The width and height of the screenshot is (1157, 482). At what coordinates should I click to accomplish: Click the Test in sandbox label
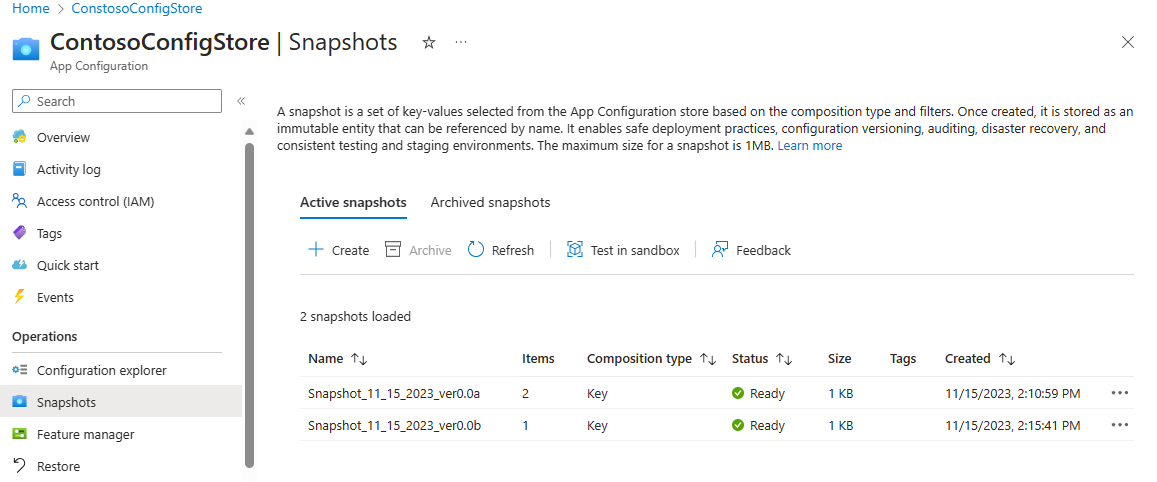(x=635, y=250)
